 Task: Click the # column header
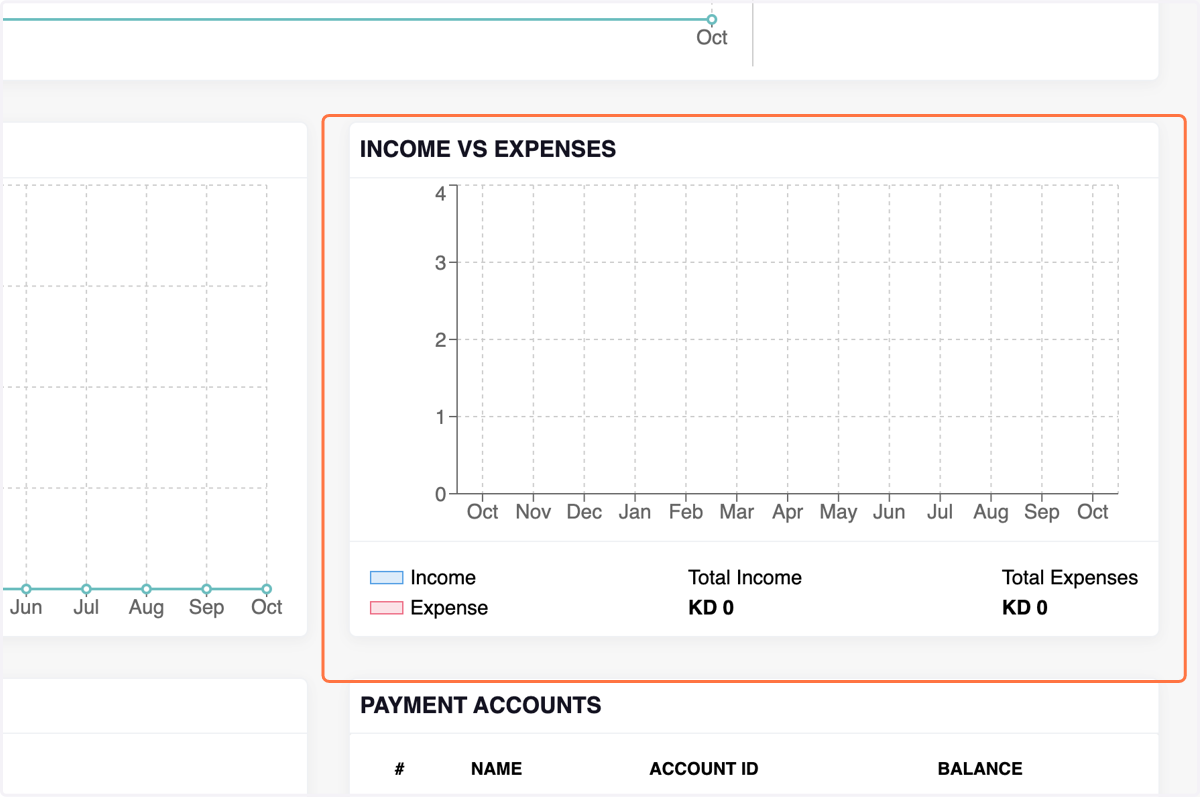pyautogui.click(x=399, y=769)
